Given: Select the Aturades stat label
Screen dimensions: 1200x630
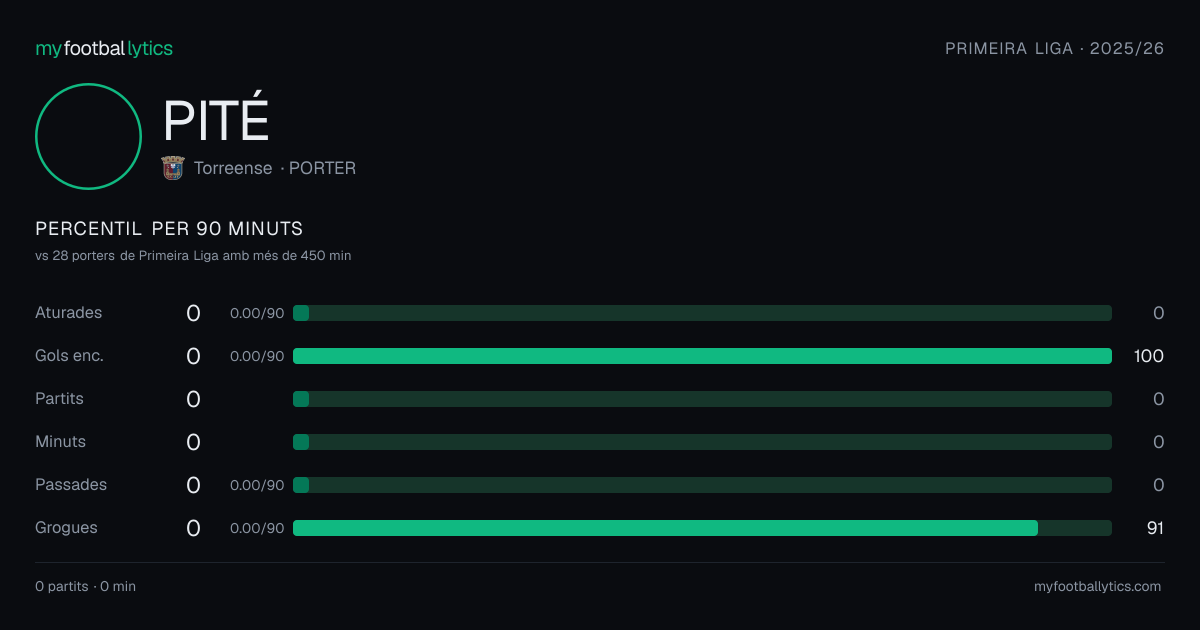Looking at the screenshot, I should pos(68,313).
